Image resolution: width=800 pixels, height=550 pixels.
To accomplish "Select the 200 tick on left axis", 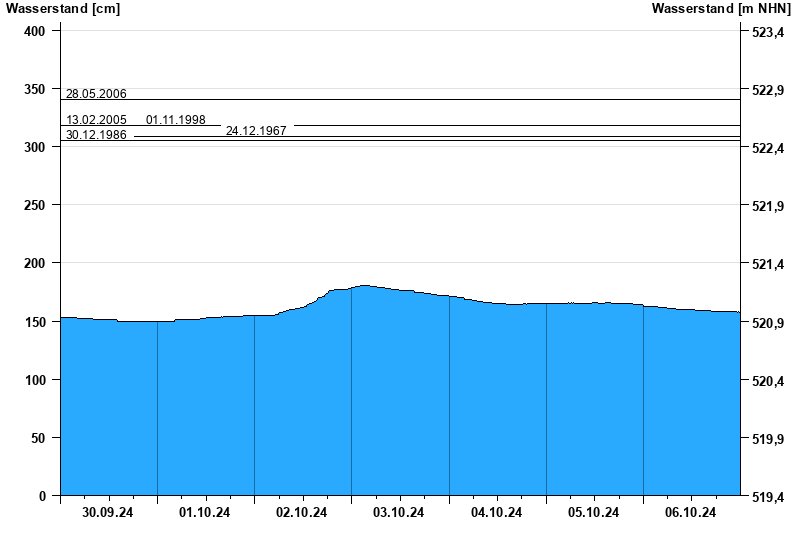I will pyautogui.click(x=34, y=263).
